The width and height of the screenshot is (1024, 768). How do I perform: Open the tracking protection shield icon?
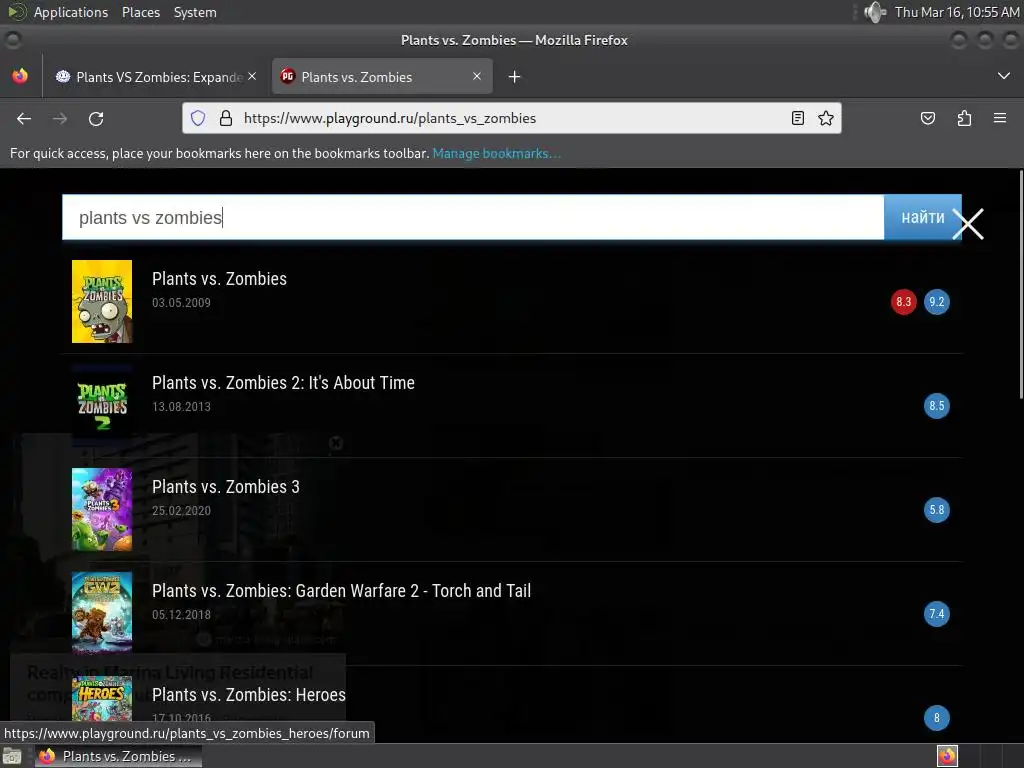click(x=198, y=118)
